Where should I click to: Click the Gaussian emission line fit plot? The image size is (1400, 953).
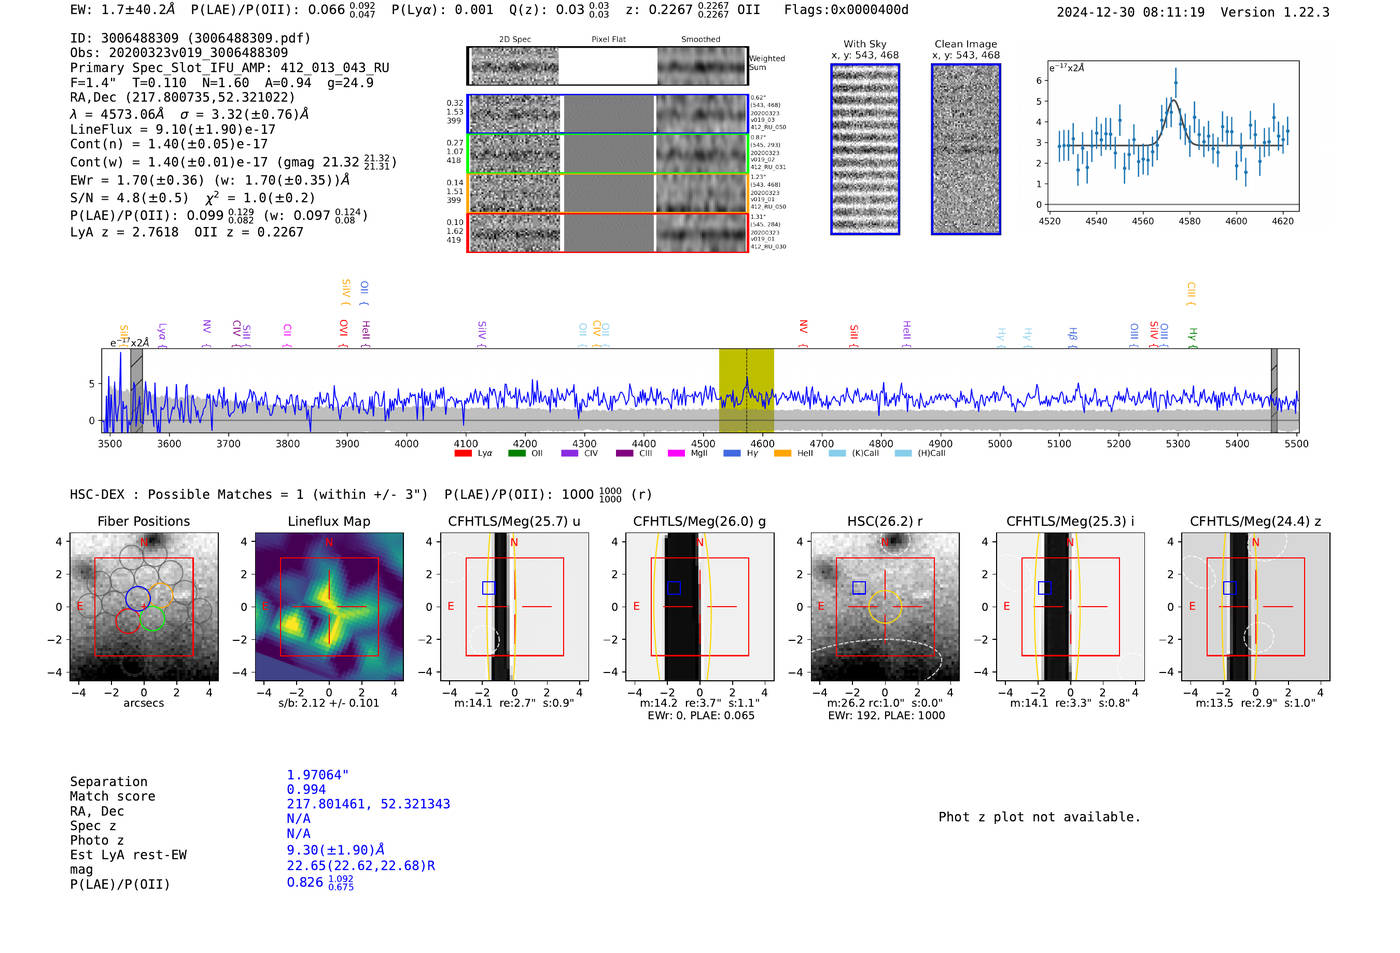[x=1174, y=136]
